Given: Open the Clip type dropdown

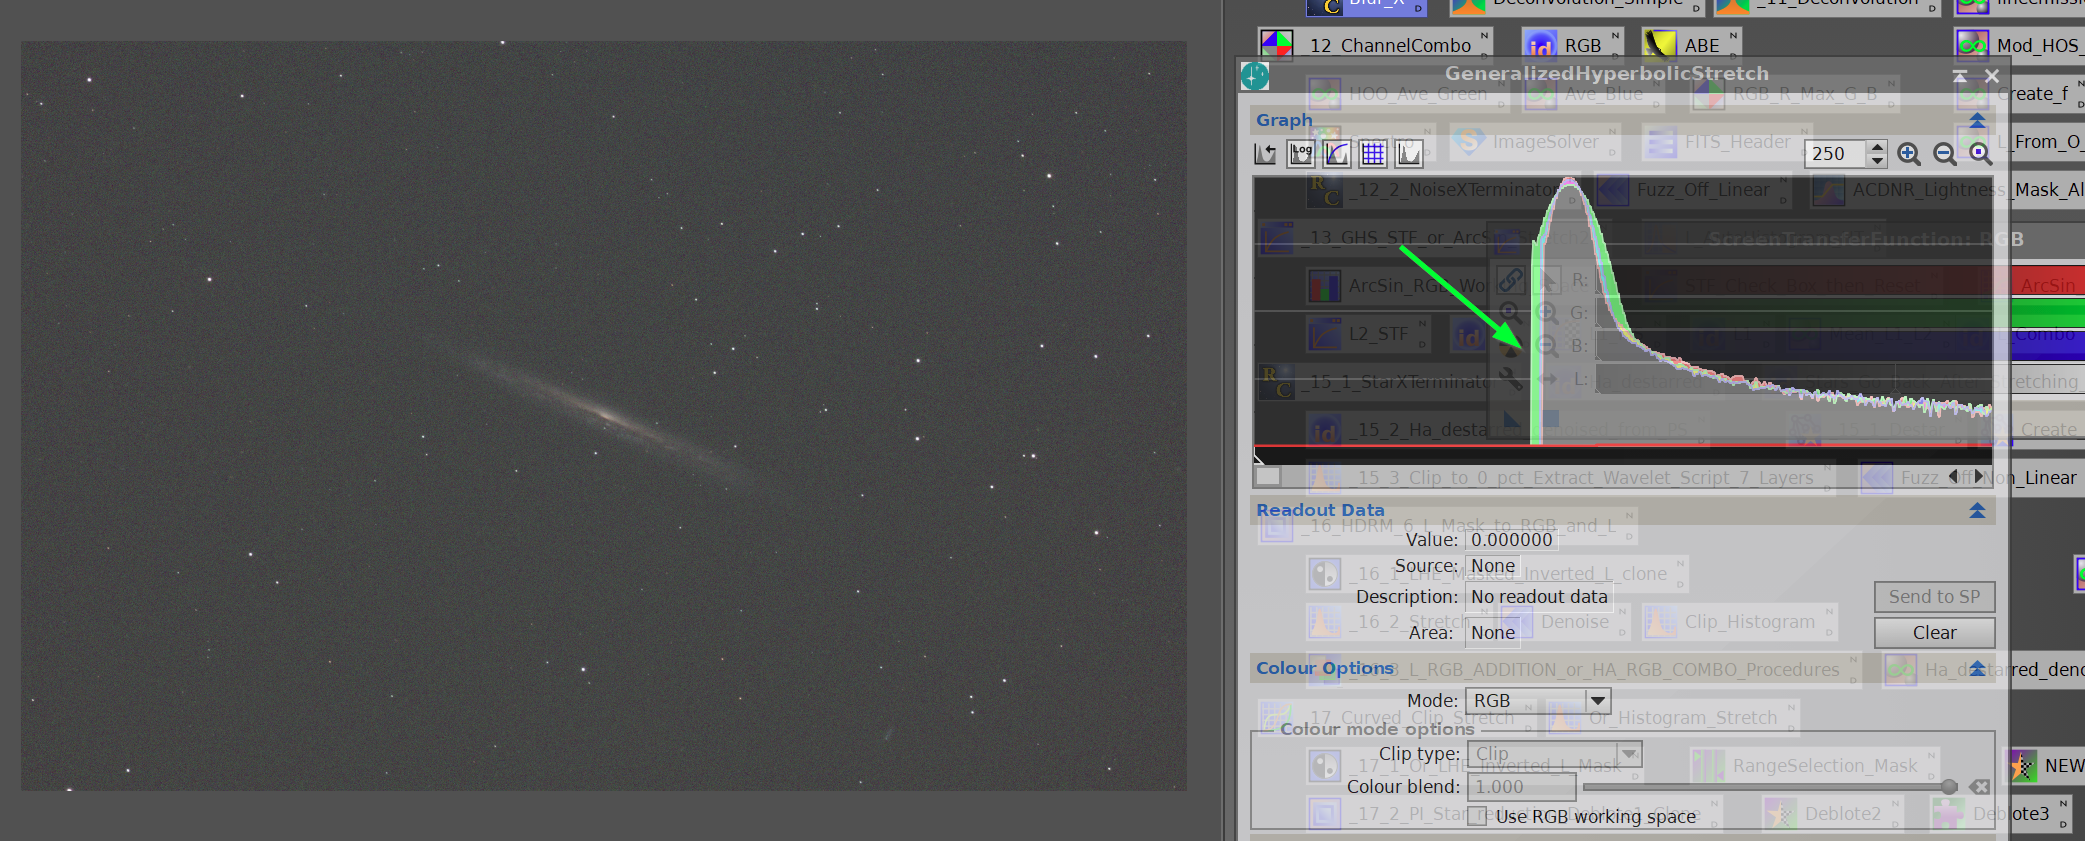Looking at the screenshot, I should [1554, 754].
